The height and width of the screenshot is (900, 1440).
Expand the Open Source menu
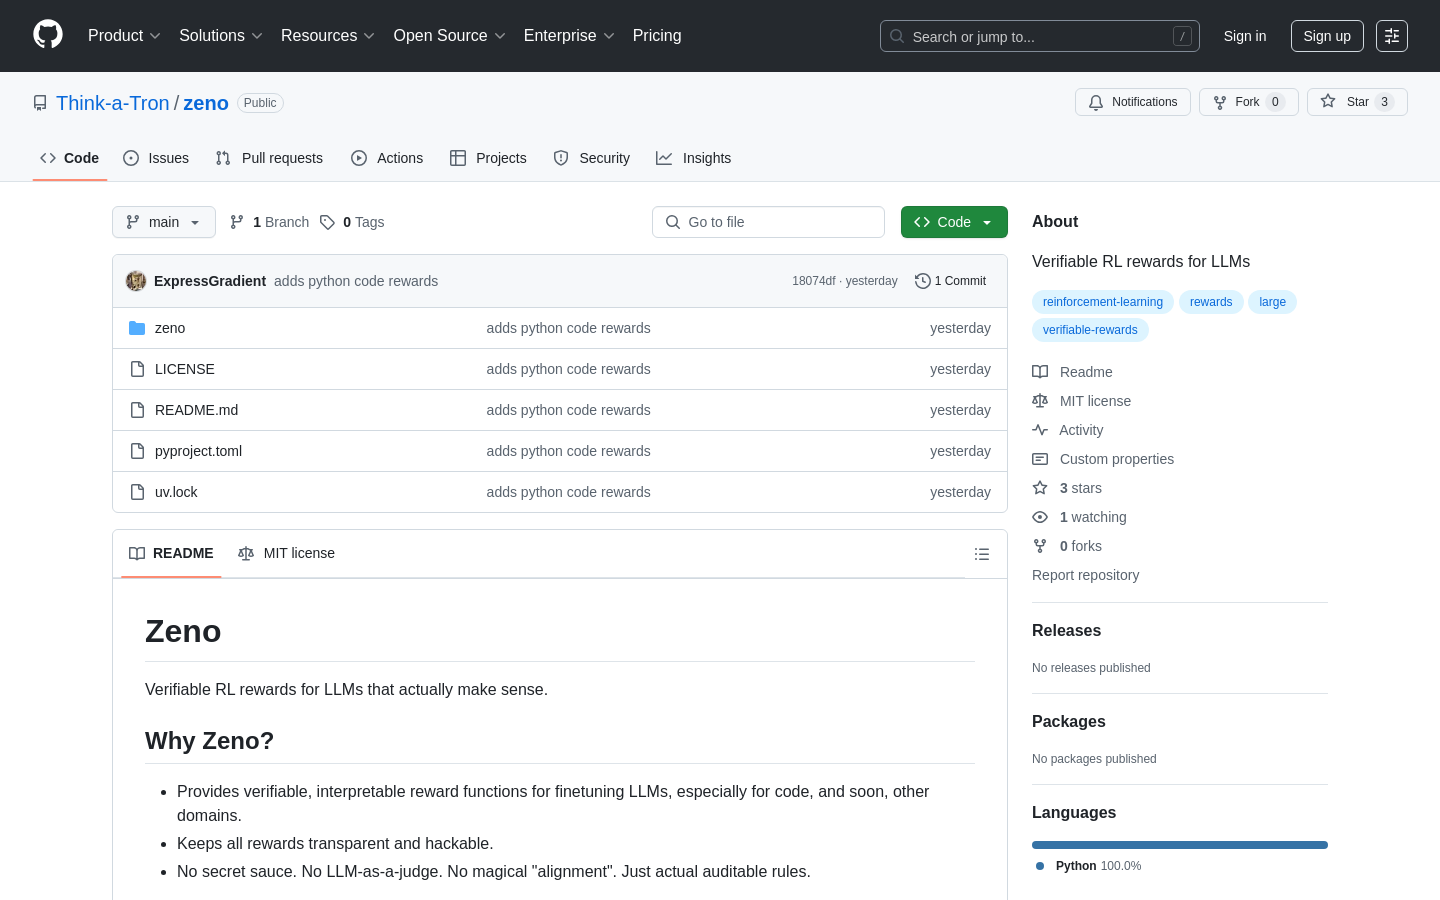tap(449, 36)
